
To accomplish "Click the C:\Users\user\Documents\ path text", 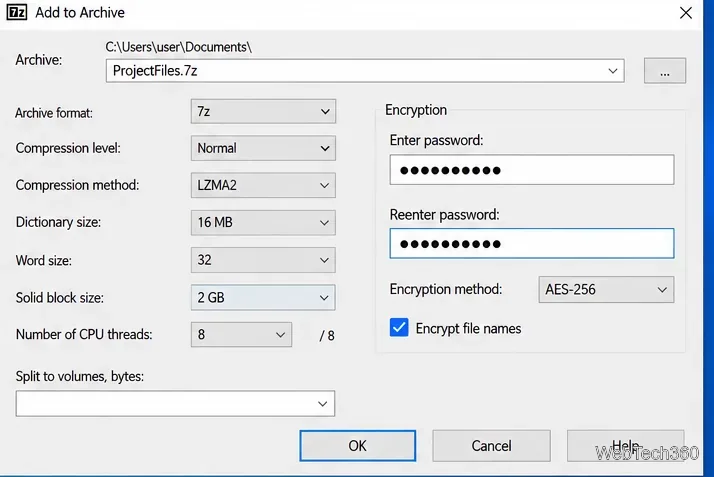I will (178, 47).
